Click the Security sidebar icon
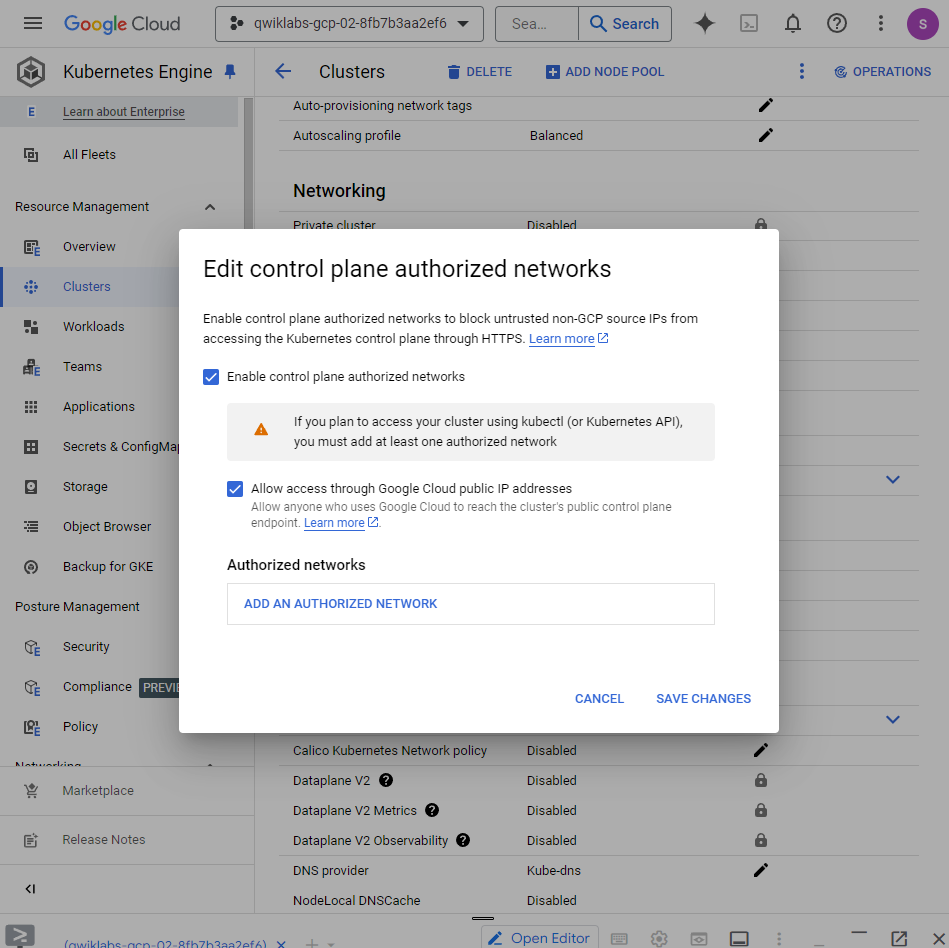949x948 pixels. coord(32,648)
